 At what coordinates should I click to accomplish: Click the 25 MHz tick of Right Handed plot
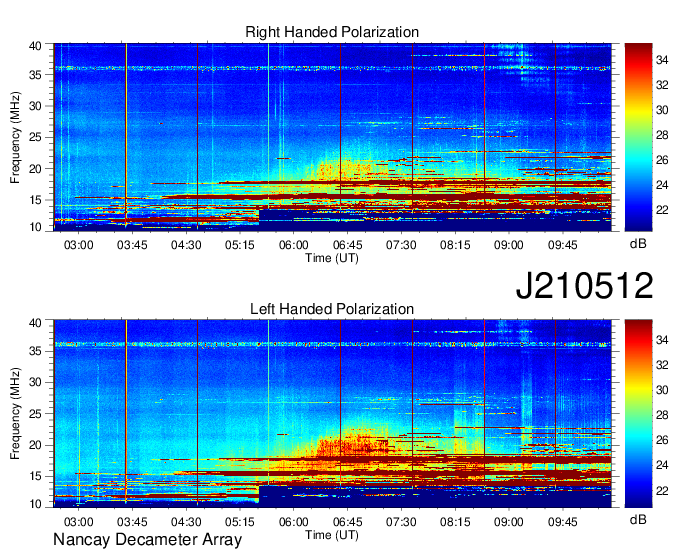point(35,137)
